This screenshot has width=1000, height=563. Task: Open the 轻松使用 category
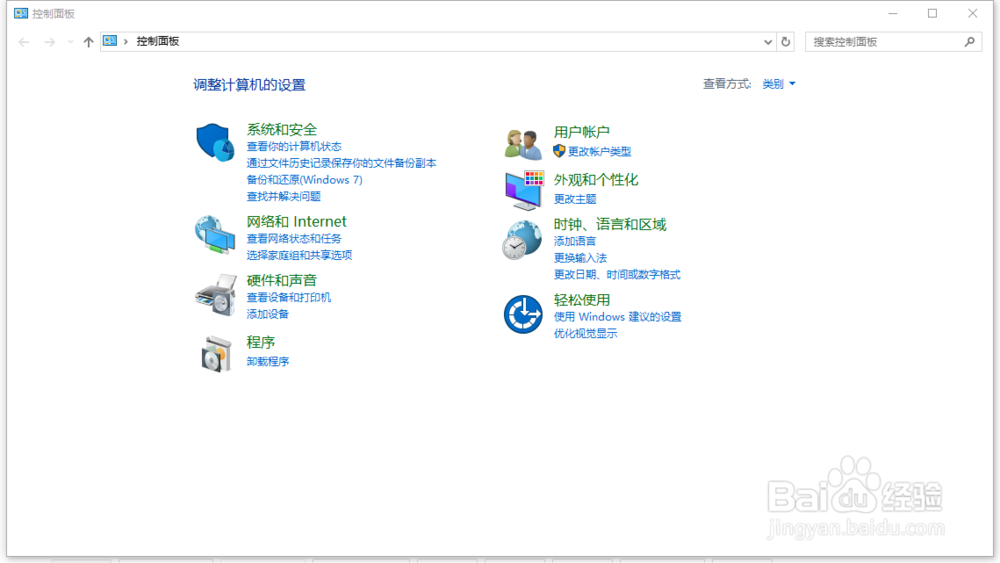point(582,300)
